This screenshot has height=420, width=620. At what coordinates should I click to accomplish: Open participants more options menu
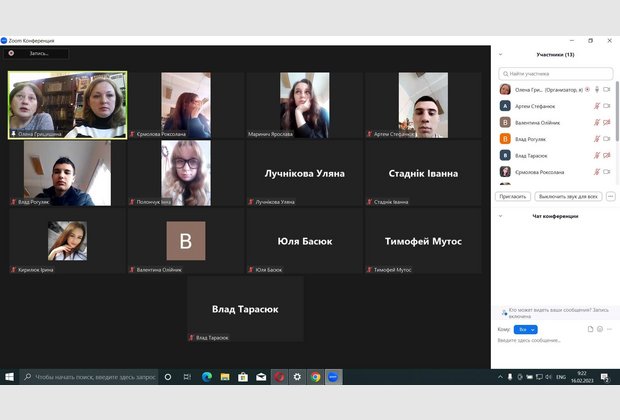(610, 197)
